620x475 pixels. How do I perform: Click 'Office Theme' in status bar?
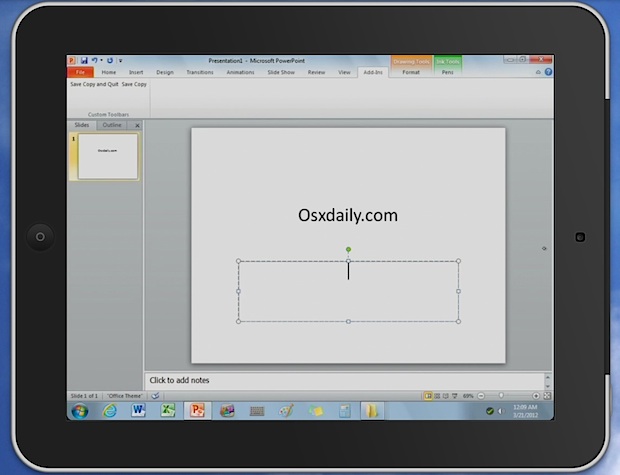(x=125, y=396)
